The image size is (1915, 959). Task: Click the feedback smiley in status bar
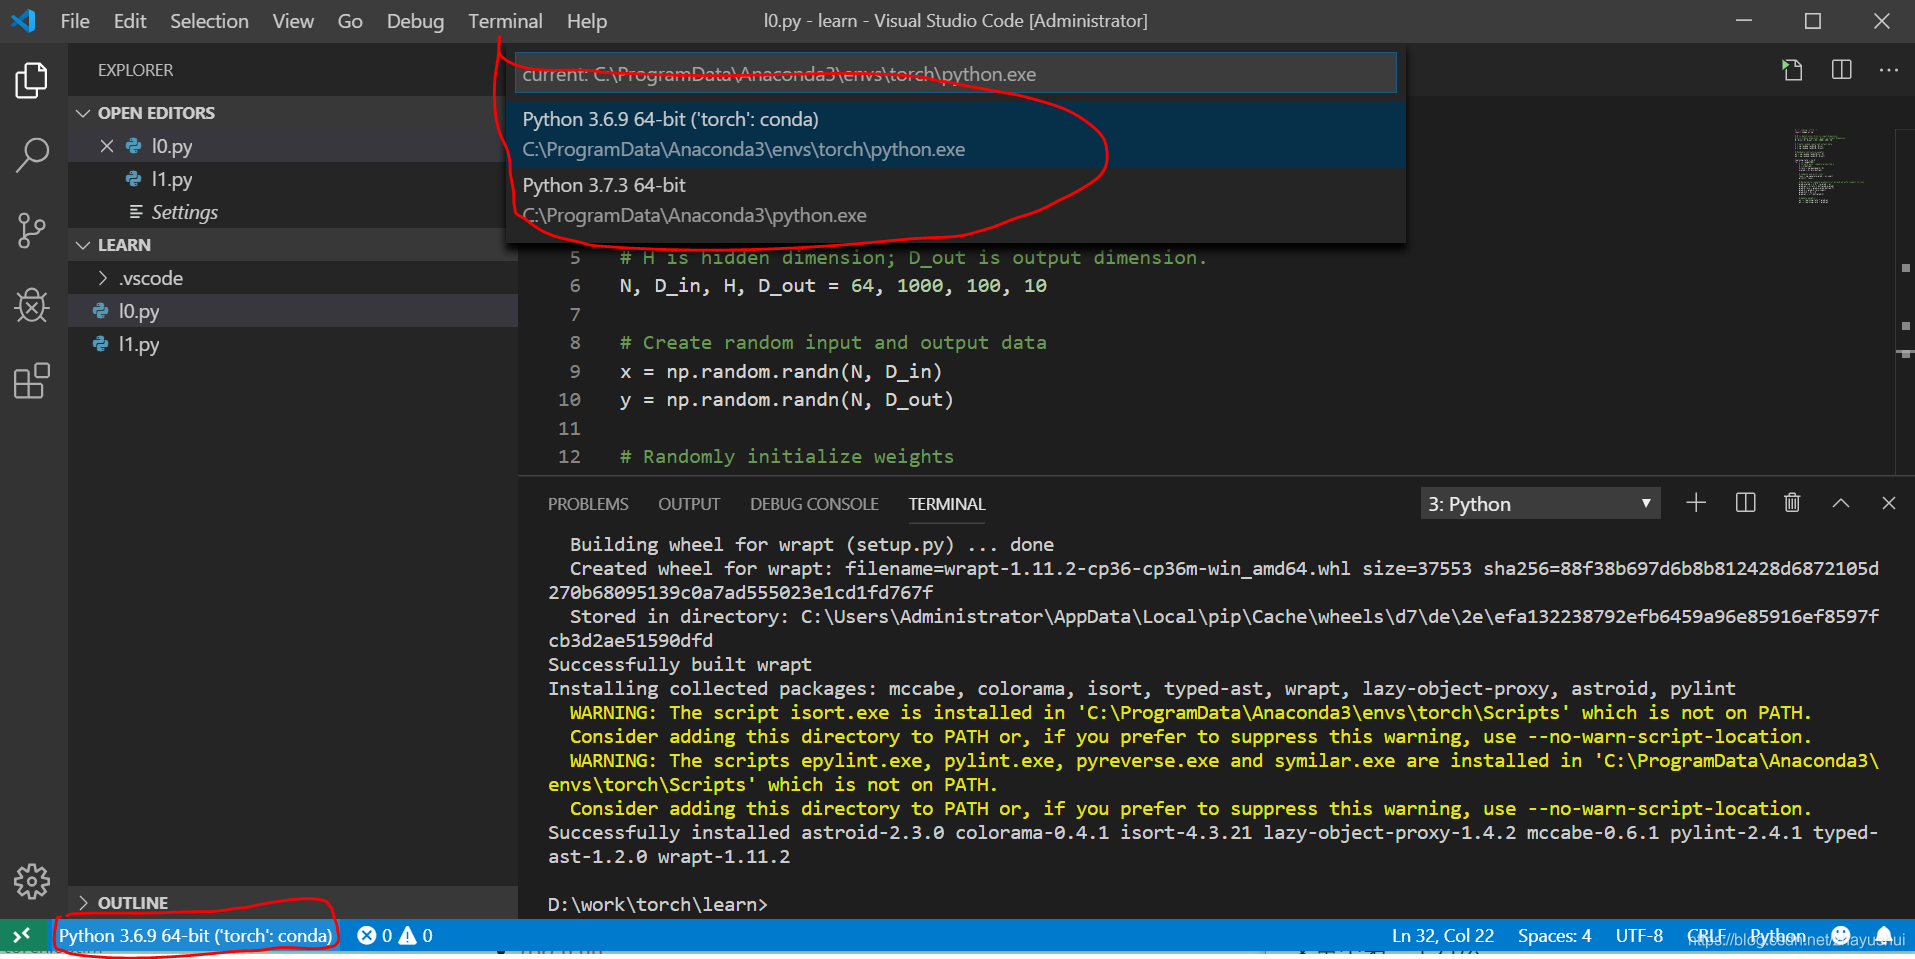tap(1841, 935)
